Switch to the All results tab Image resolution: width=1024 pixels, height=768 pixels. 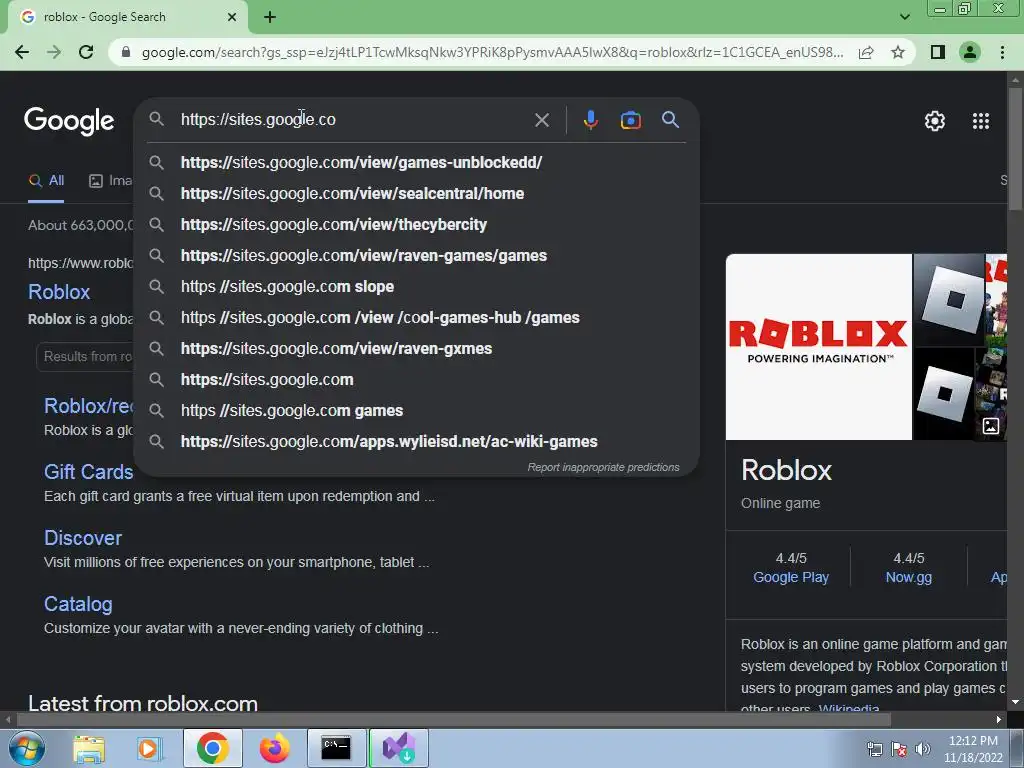click(x=46, y=181)
